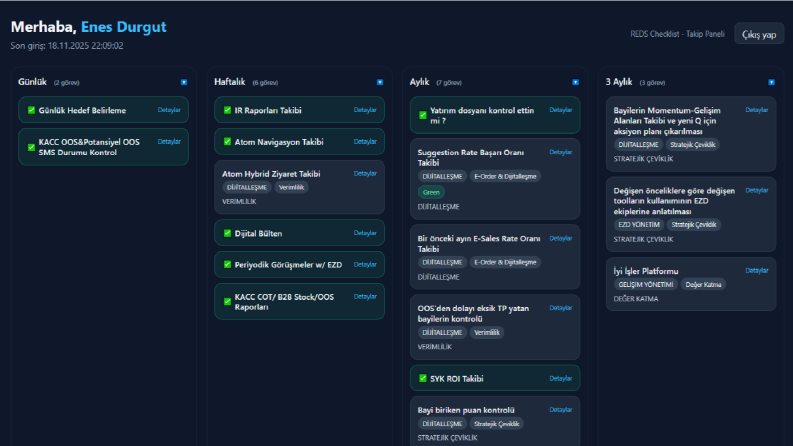This screenshot has height=446, width=793.
Task: Click Verimlilik tag on OOS'den dolayı eksik TP card
Action: [487, 332]
